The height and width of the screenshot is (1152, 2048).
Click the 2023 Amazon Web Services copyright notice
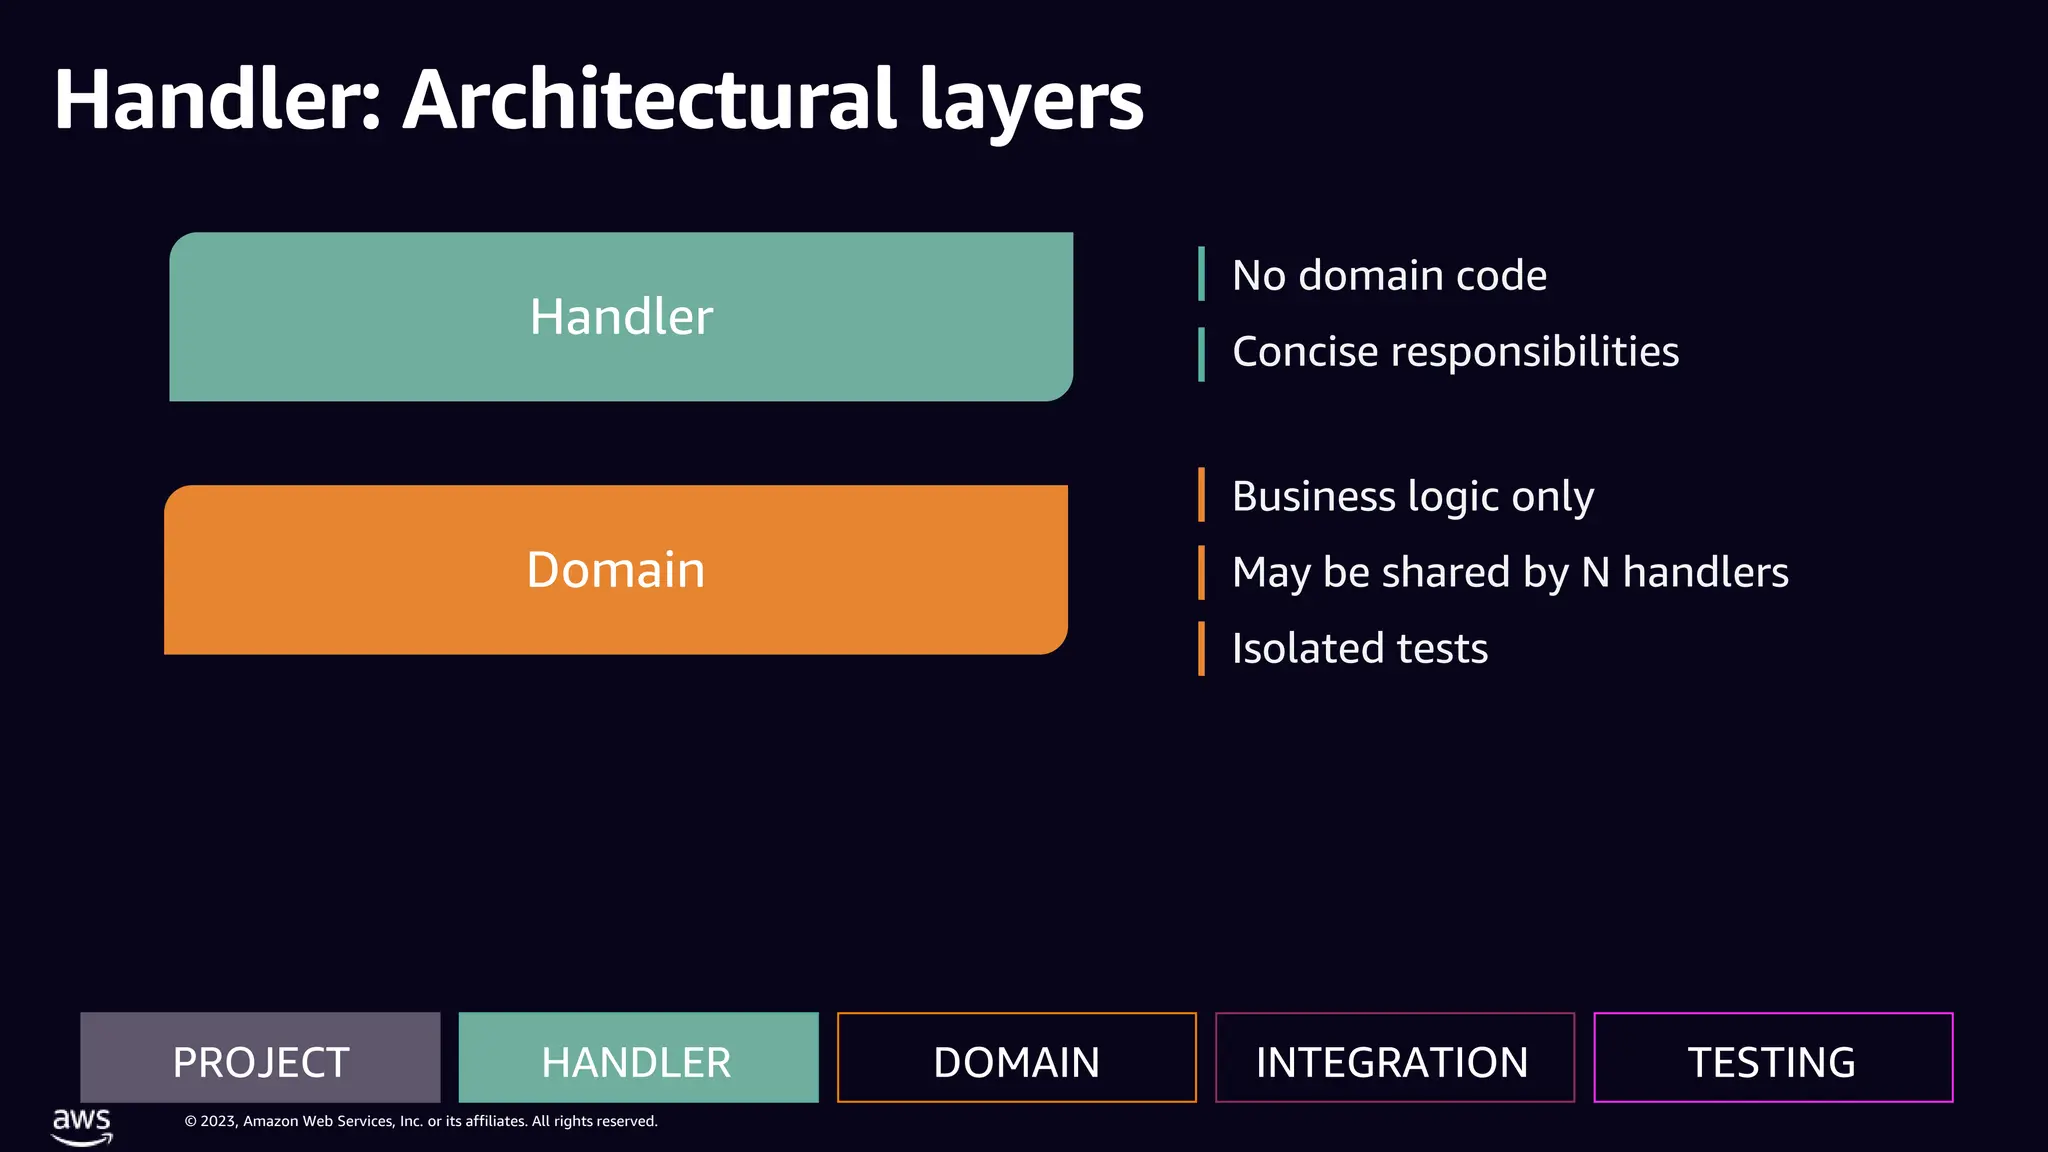(421, 1121)
